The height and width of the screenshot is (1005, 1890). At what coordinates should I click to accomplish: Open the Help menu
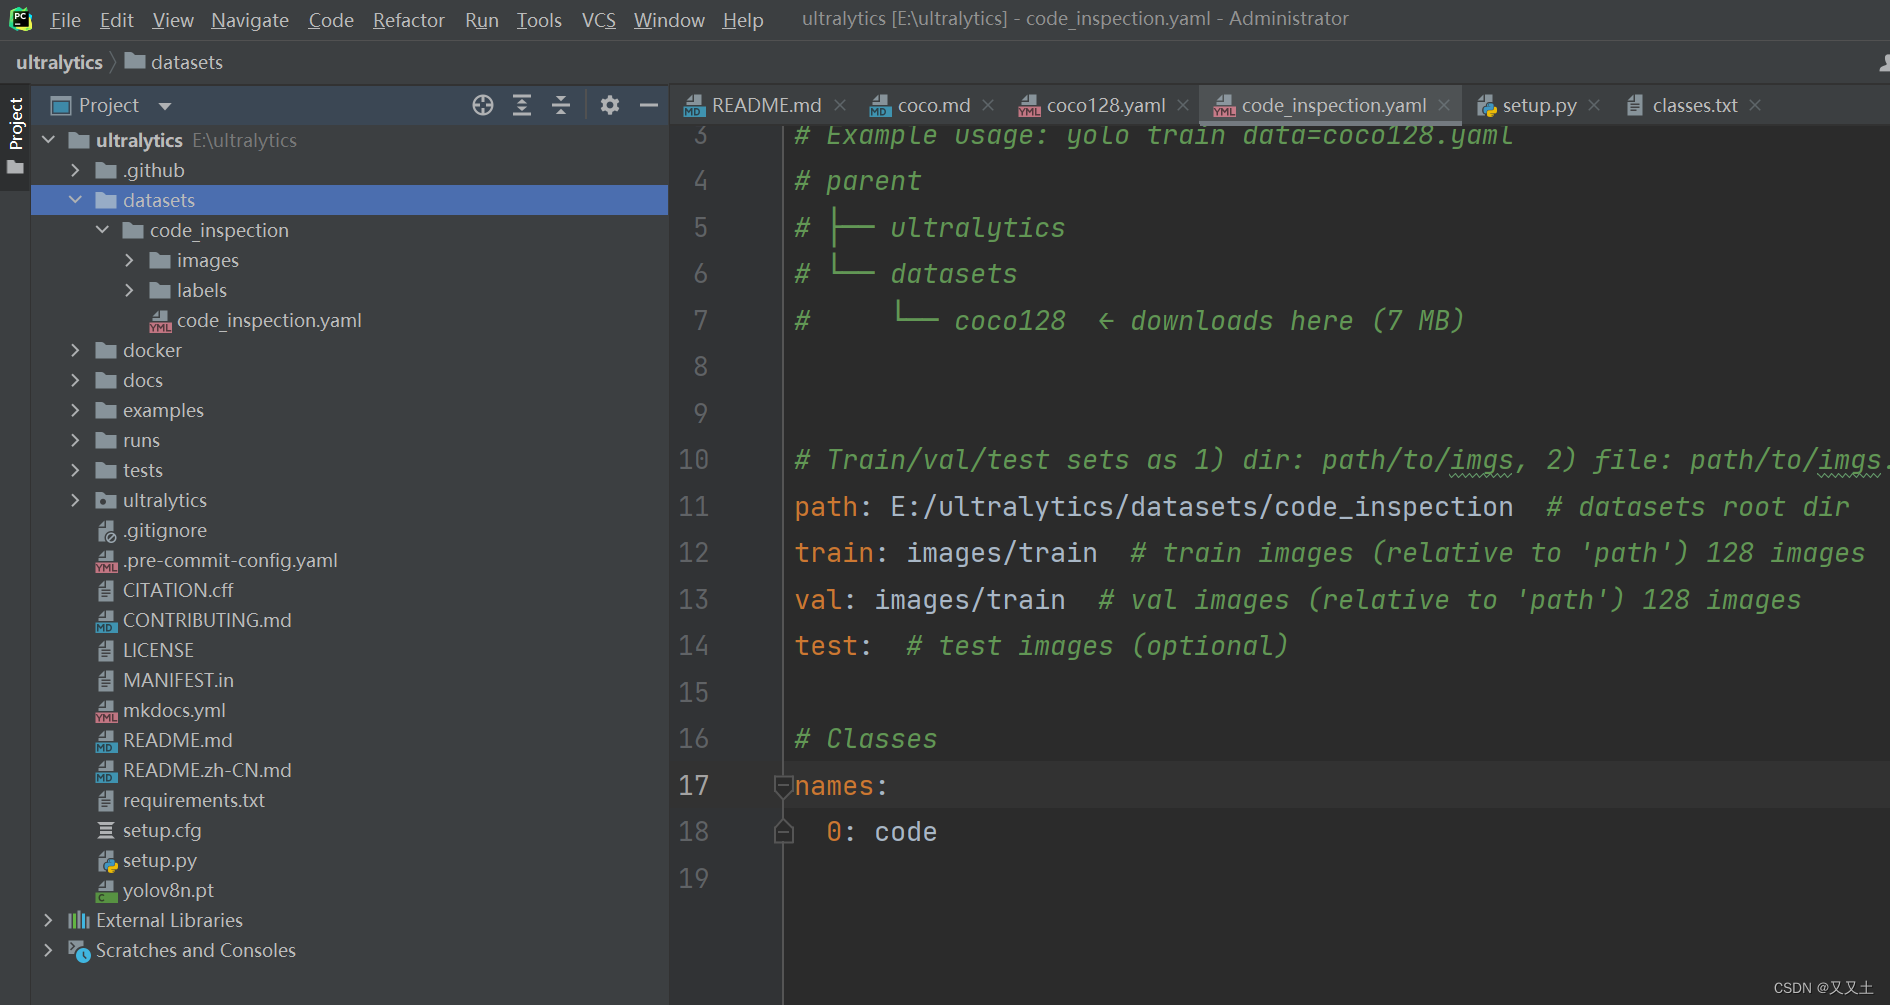[743, 20]
